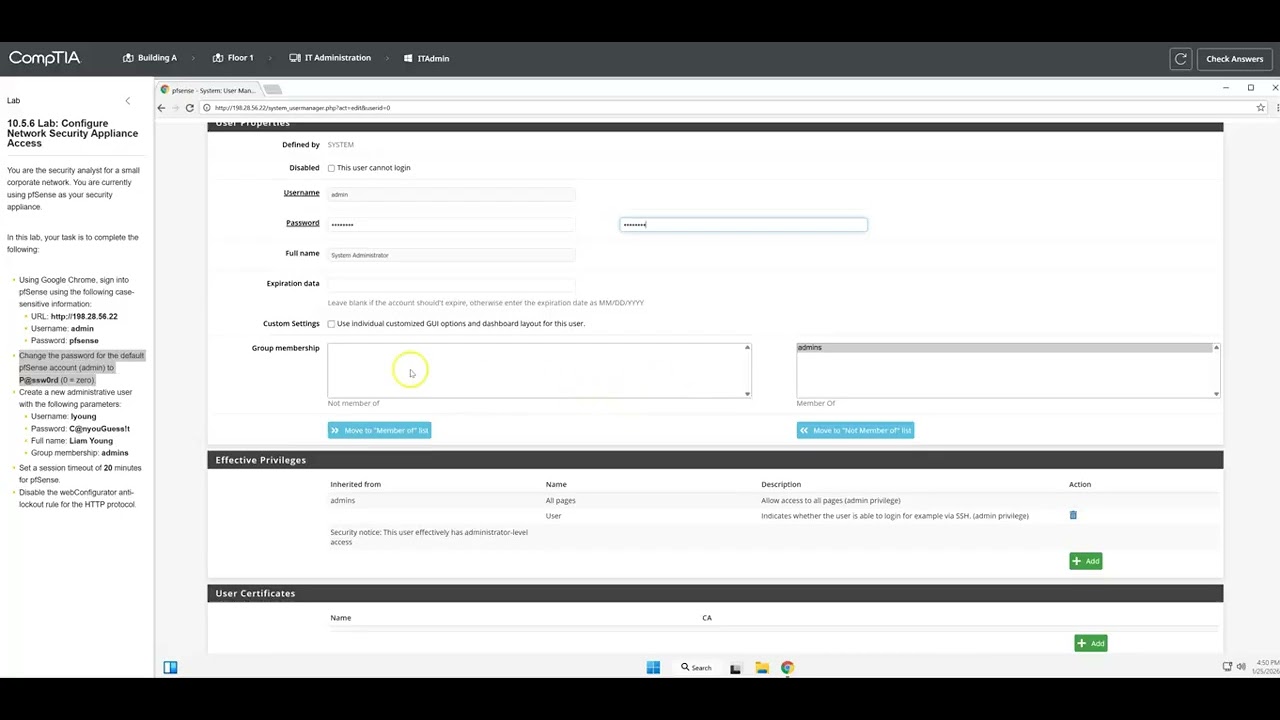Click Add under User Certificates

(1090, 643)
